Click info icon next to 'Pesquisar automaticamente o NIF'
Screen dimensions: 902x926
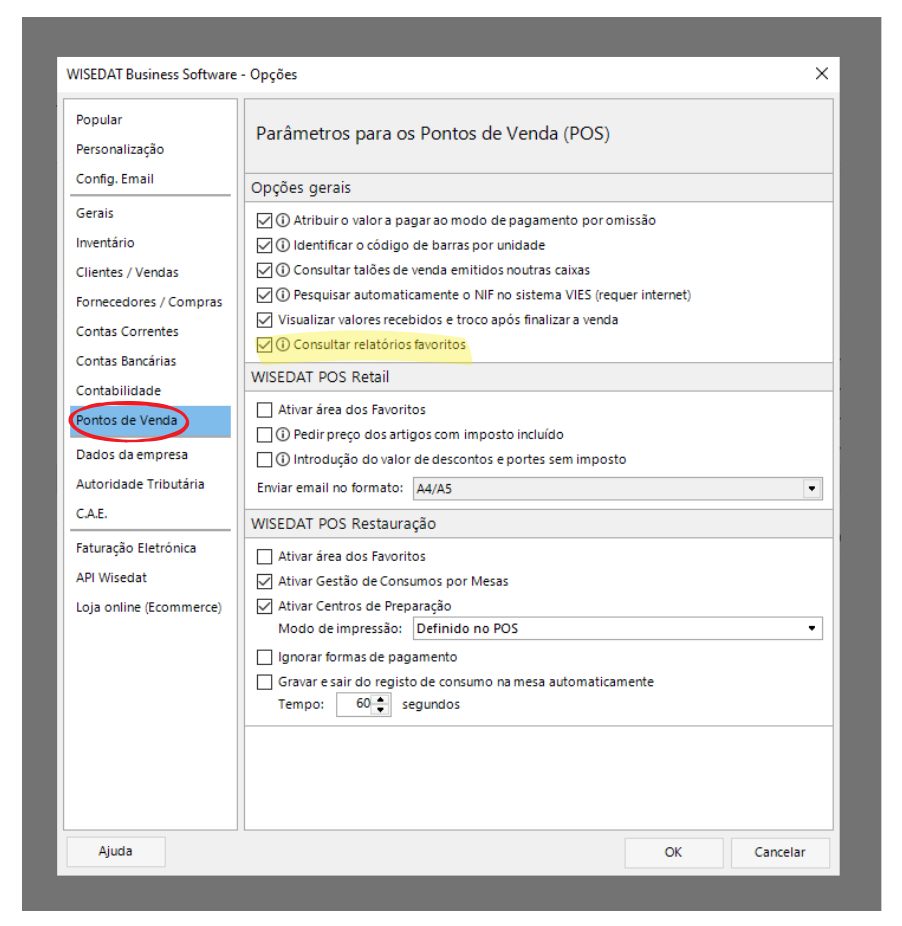click(x=283, y=295)
